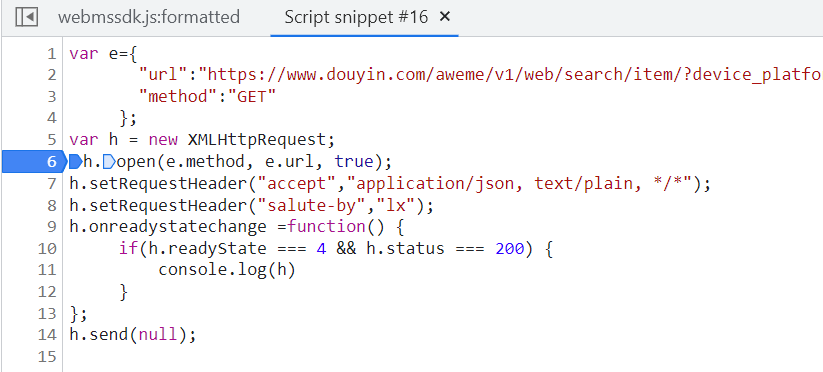The image size is (823, 372).
Task: Show the navigator sidebar panel
Action: click(26, 18)
